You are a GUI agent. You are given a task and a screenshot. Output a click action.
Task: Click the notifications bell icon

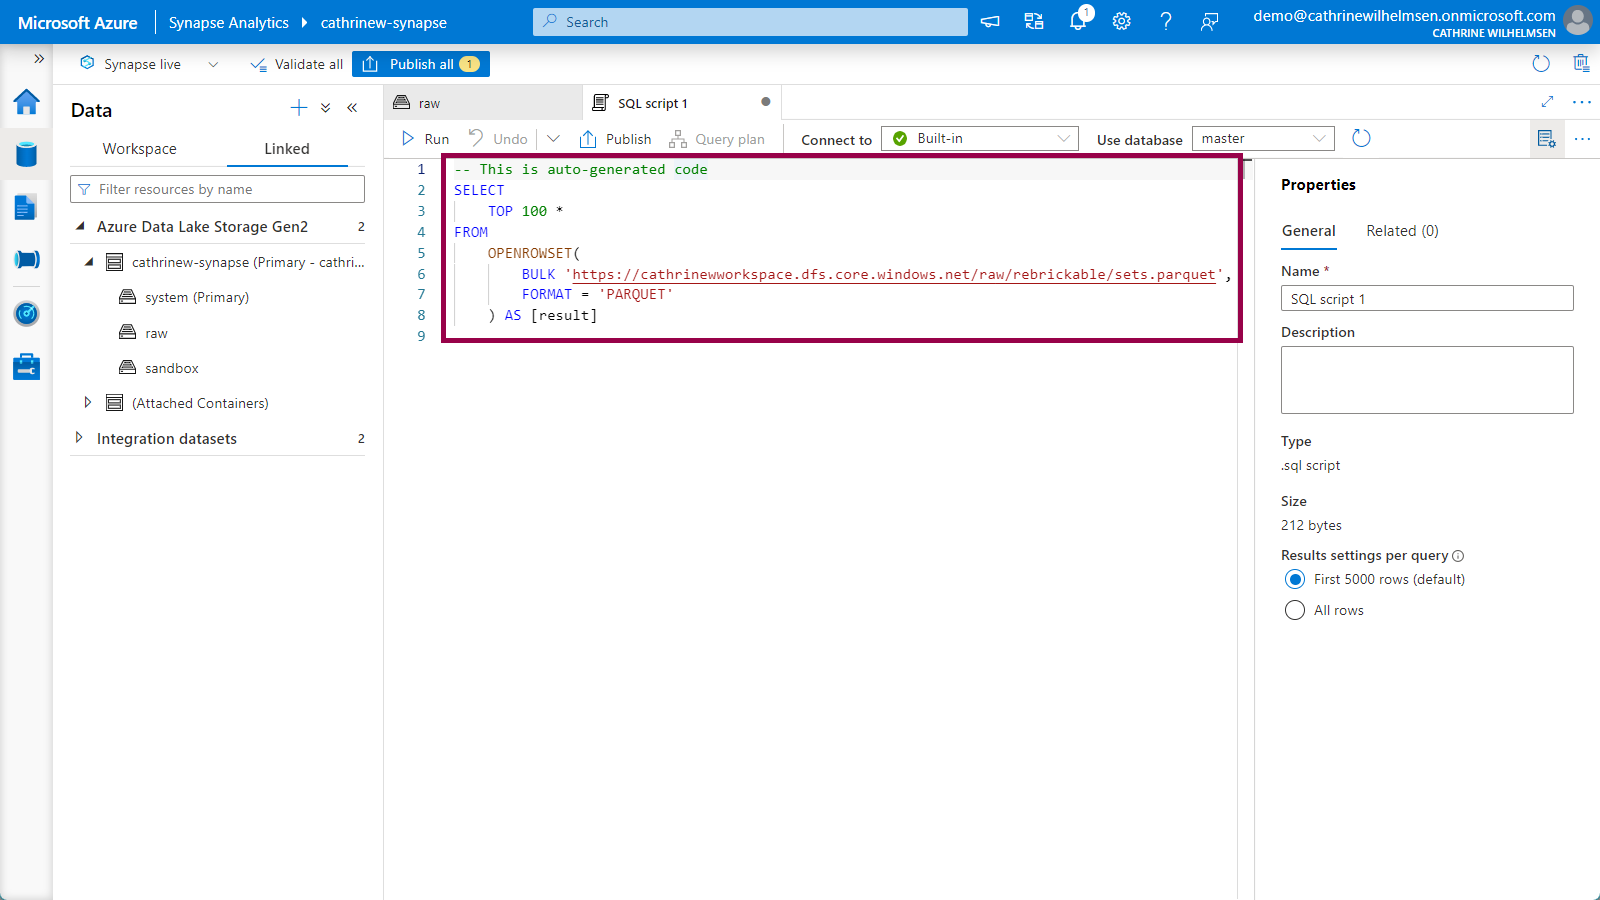[1078, 22]
